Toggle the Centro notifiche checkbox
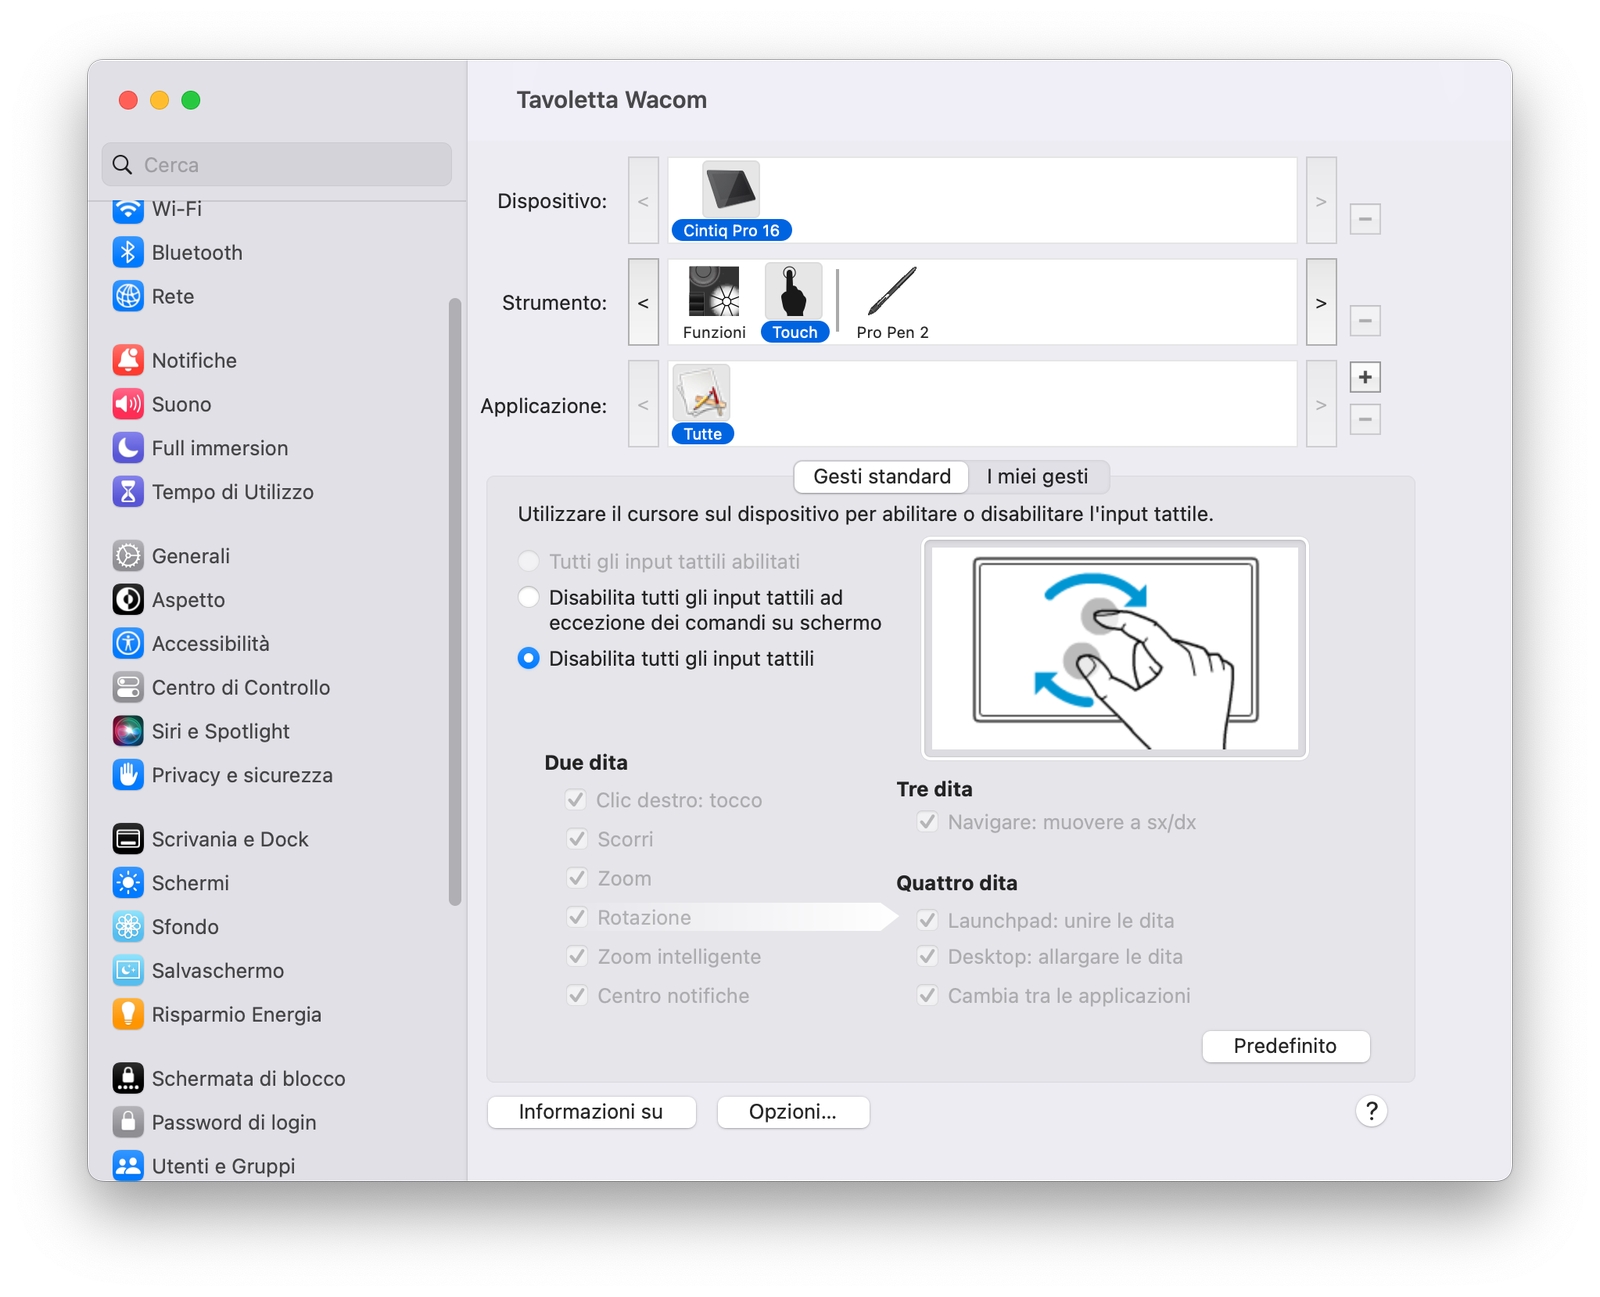Viewport: 1600px width, 1297px height. 576,995
